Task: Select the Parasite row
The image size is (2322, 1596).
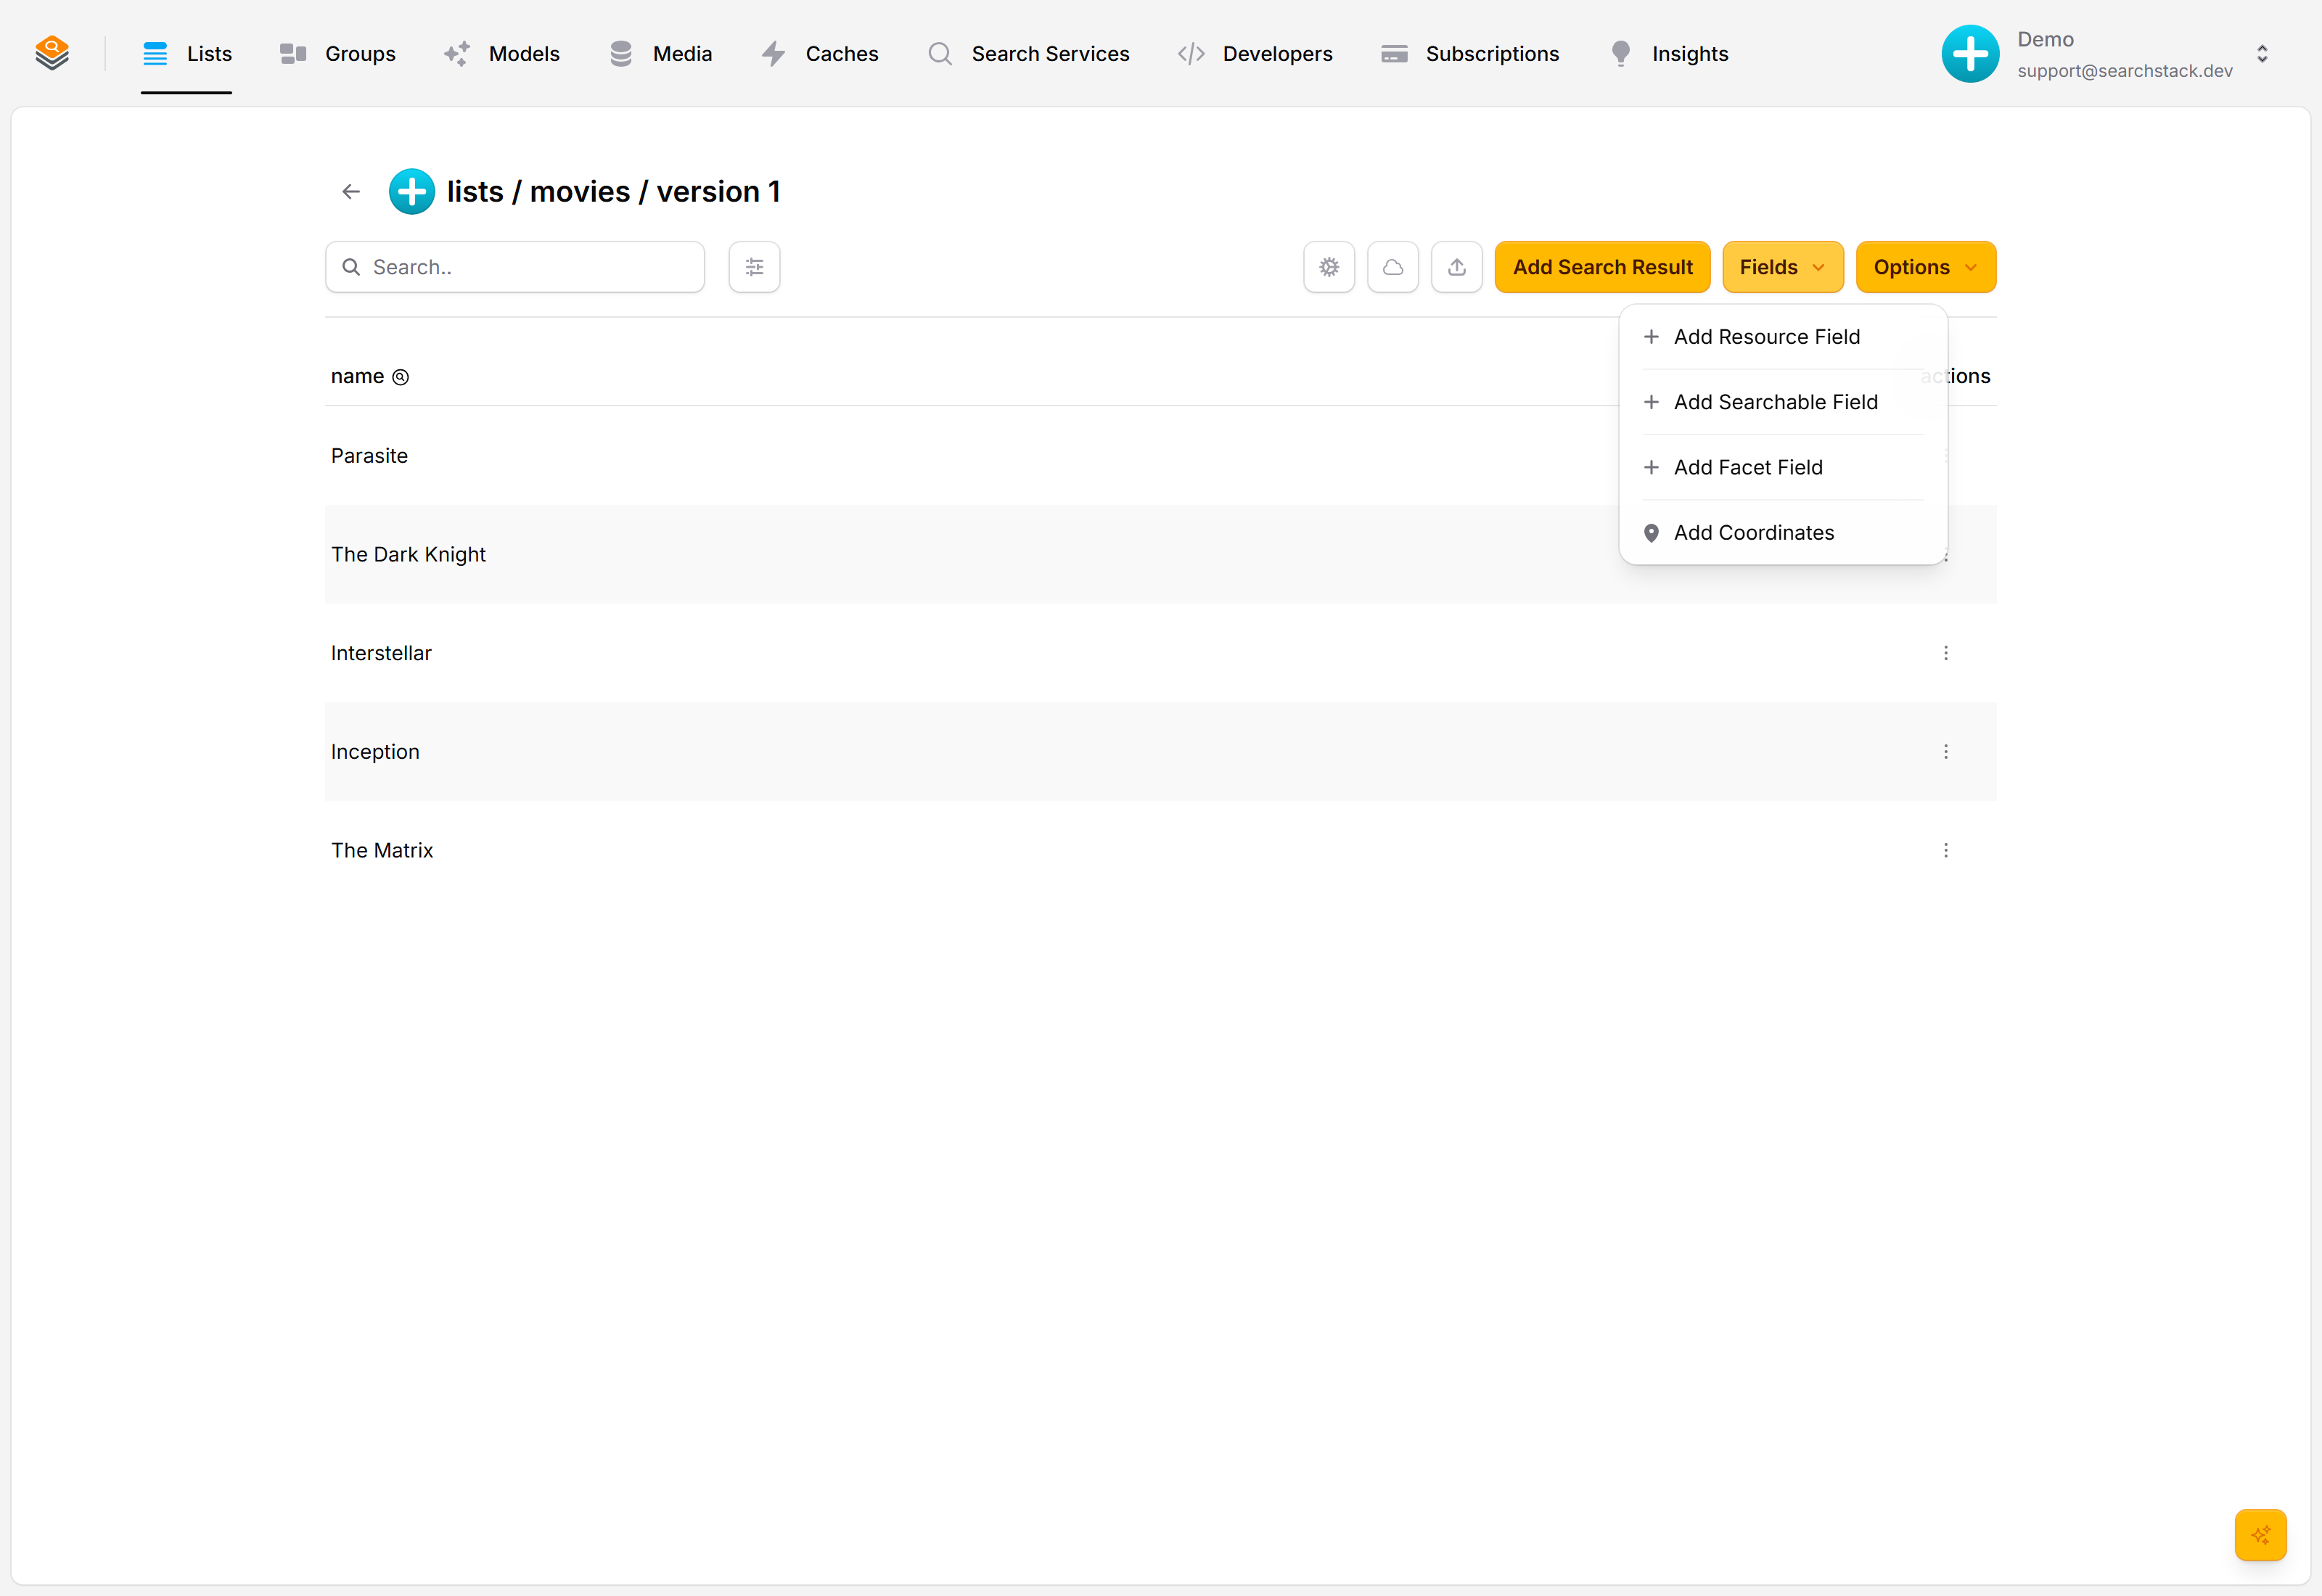Action: point(1161,456)
